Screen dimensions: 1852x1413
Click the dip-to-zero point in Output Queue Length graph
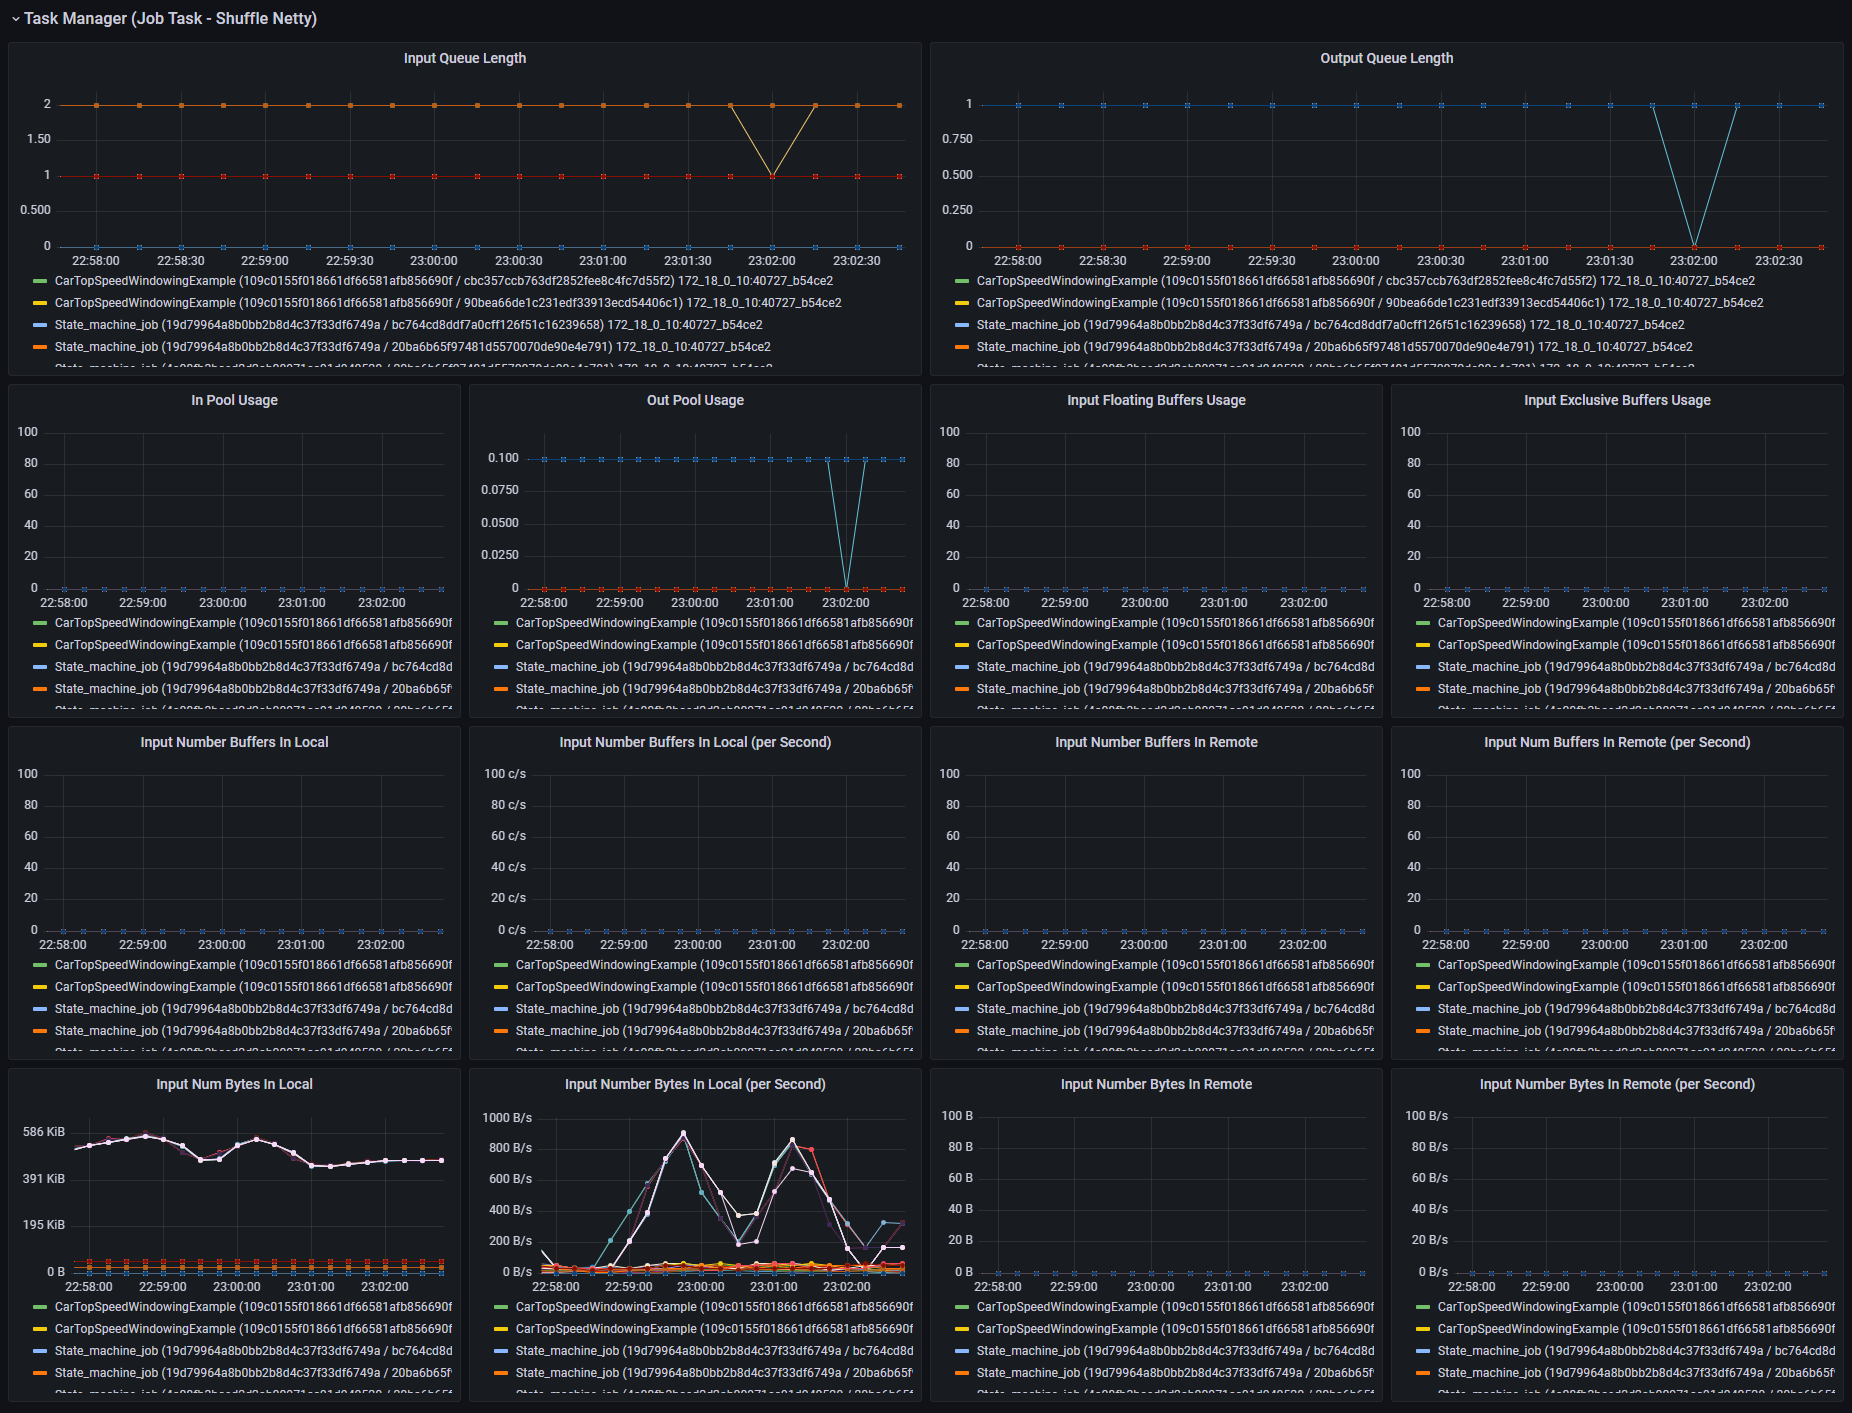(1694, 246)
